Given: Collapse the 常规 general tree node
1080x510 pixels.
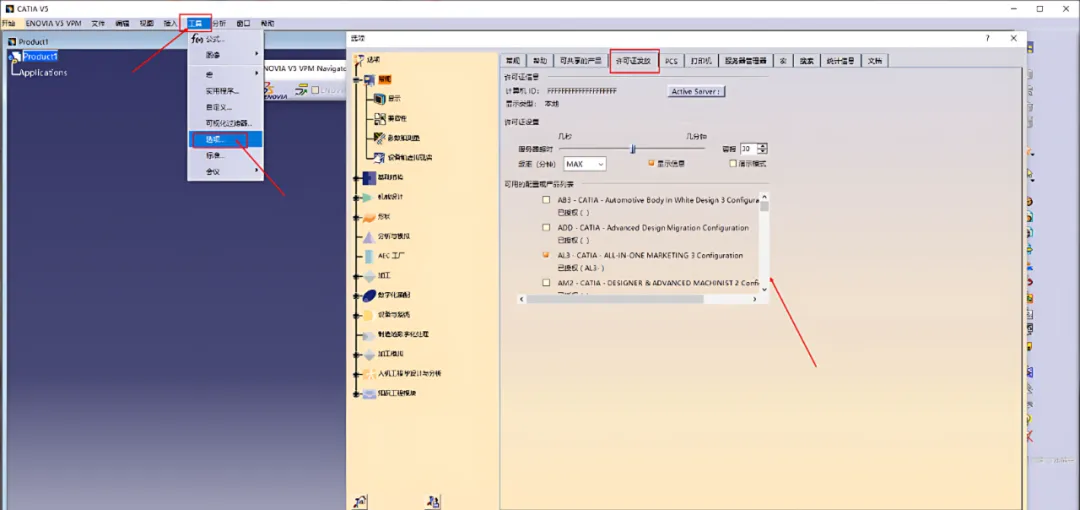Looking at the screenshot, I should [355, 79].
